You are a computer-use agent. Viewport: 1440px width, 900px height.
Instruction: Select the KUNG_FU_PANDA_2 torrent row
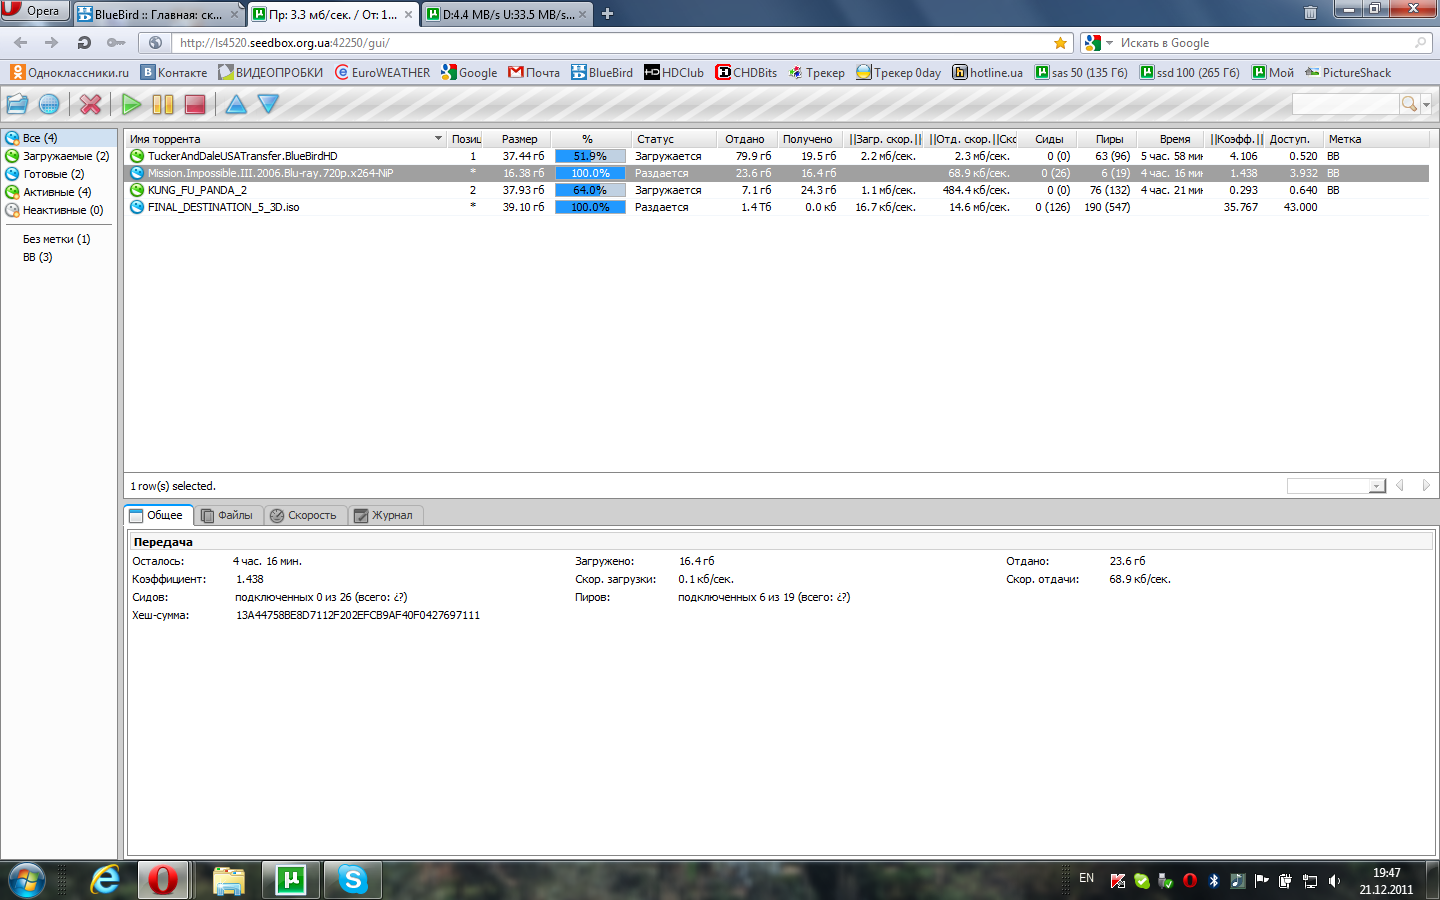(x=778, y=190)
